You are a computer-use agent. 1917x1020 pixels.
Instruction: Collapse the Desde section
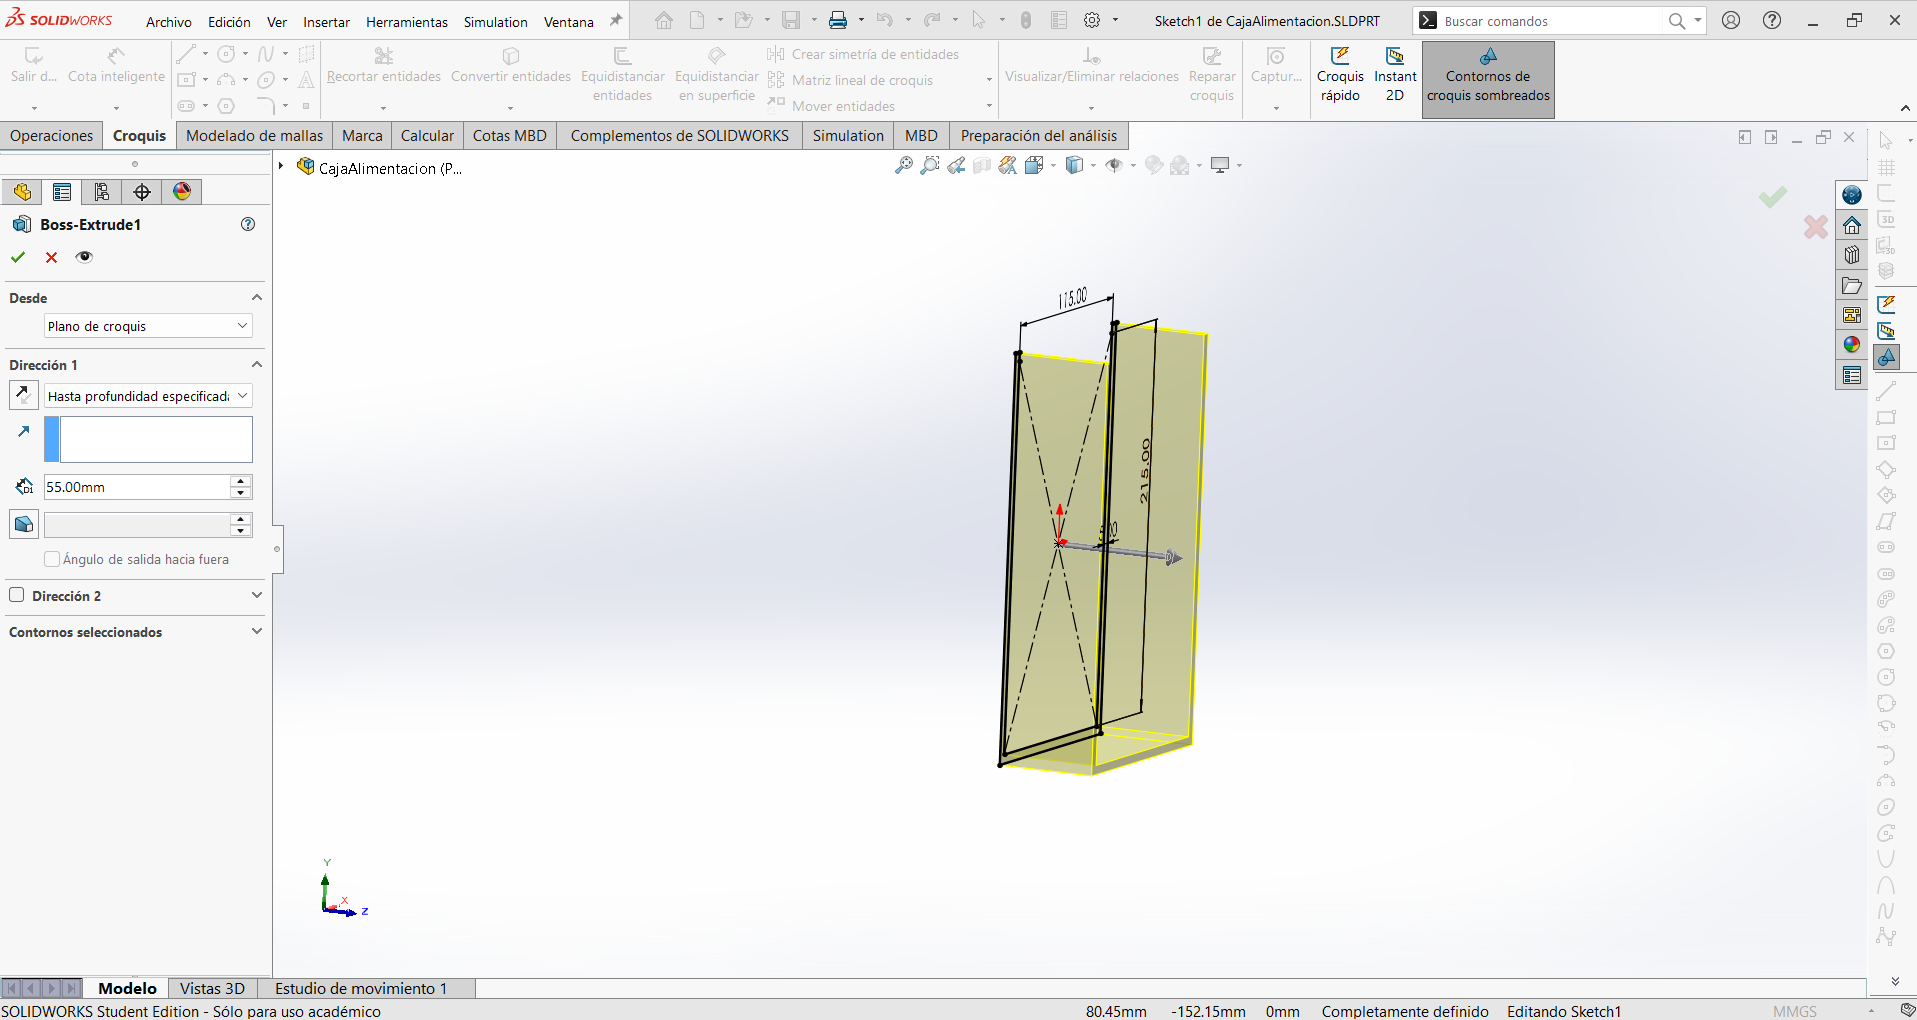tap(257, 298)
